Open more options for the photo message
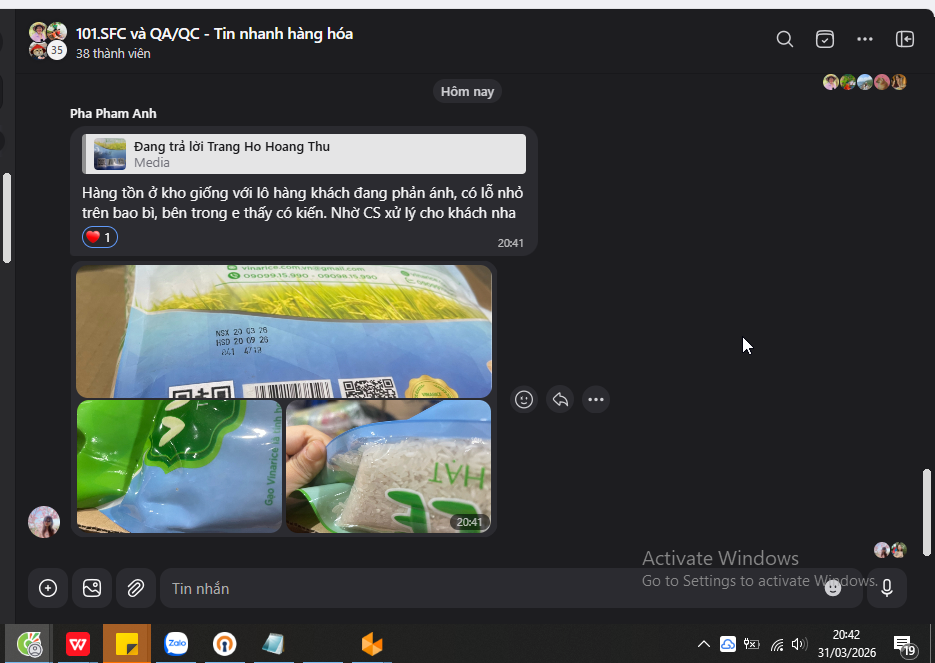The height and width of the screenshot is (663, 935). click(596, 399)
